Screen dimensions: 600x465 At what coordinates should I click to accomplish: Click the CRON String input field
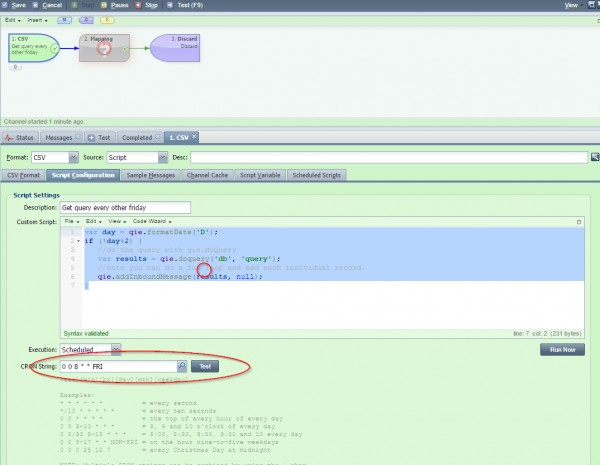point(118,366)
